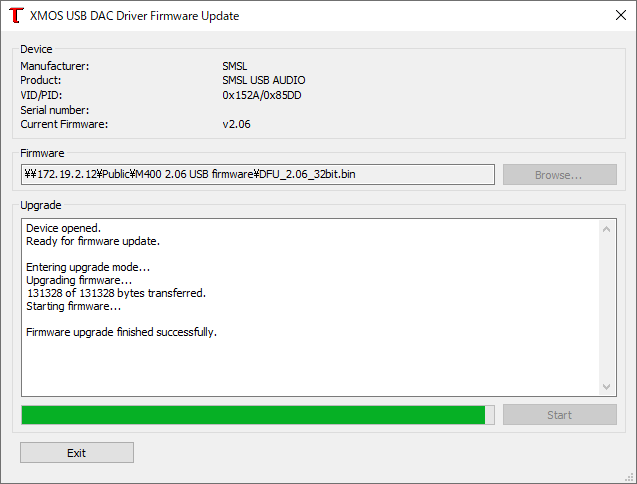Image resolution: width=637 pixels, height=484 pixels.
Task: Click the green upgrade progress bar
Action: (x=258, y=415)
